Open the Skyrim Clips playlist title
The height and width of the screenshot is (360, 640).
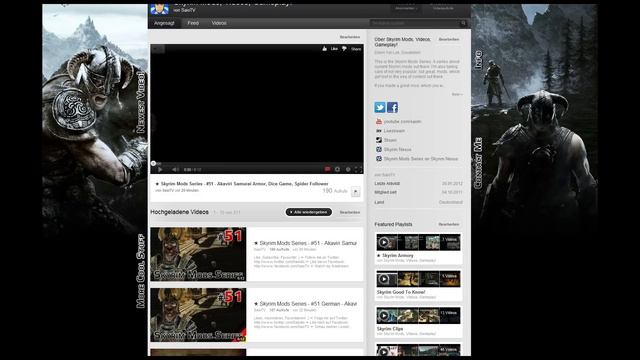390,329
